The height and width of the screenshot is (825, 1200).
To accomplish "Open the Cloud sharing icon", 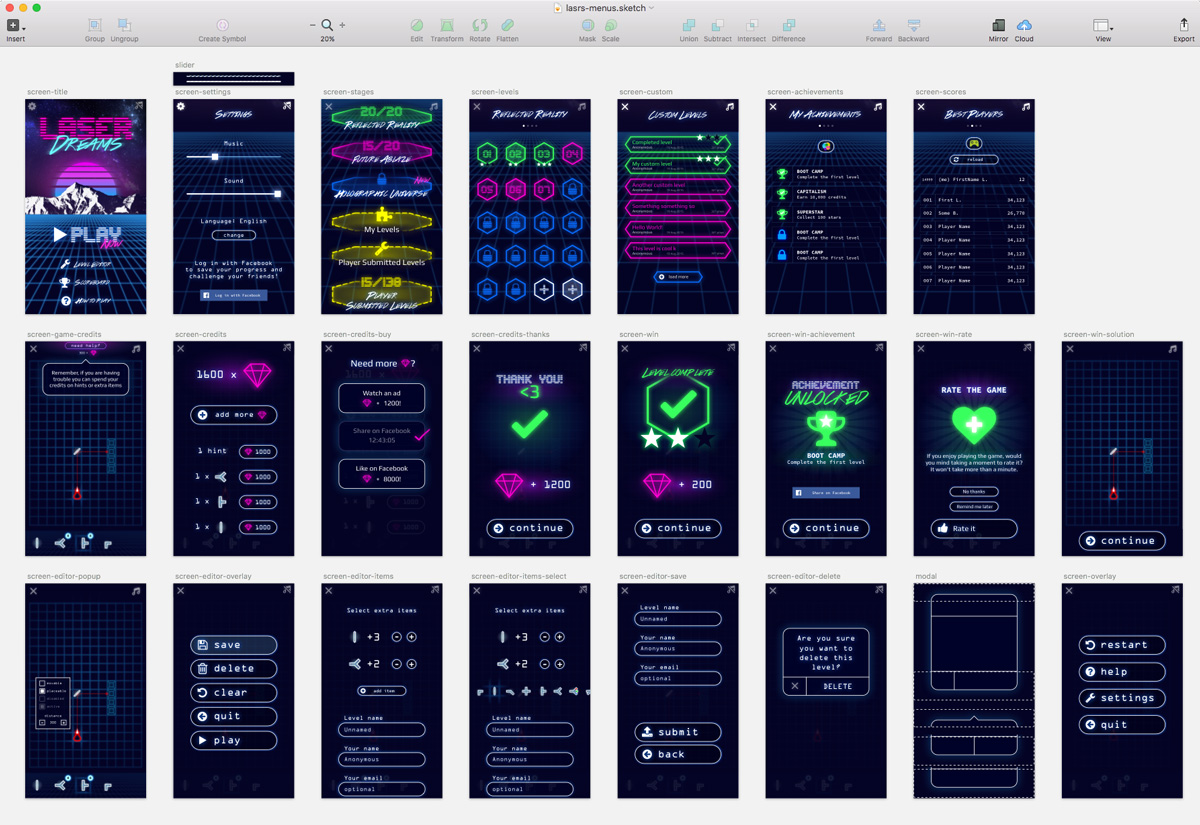I will pyautogui.click(x=1024, y=25).
